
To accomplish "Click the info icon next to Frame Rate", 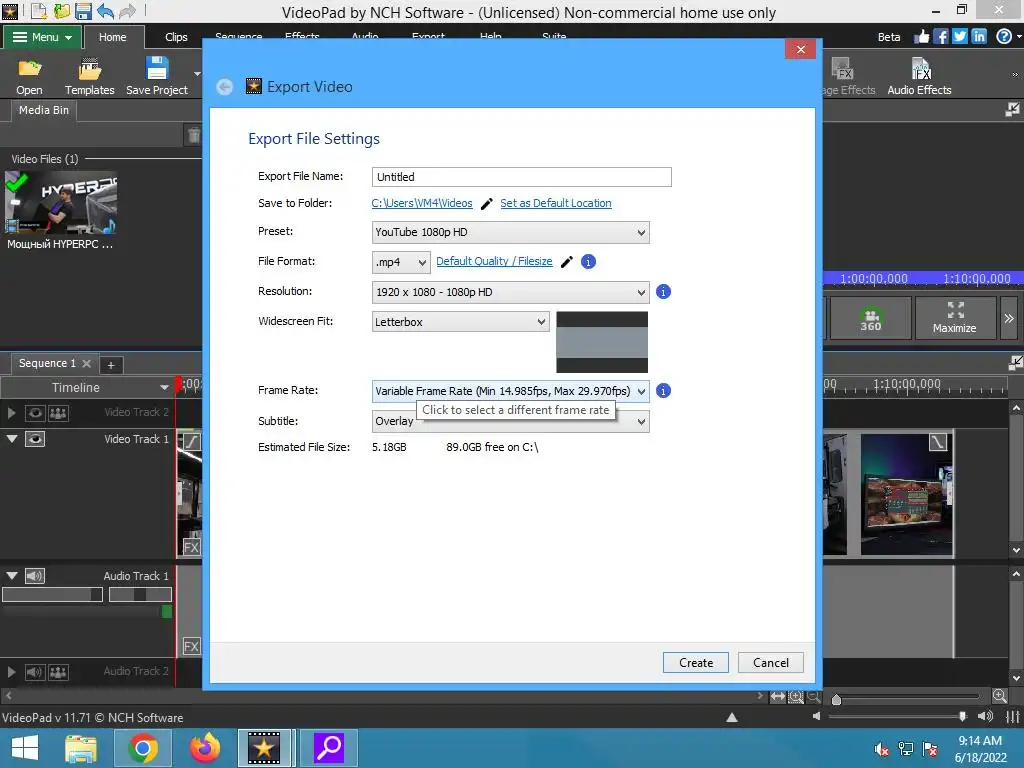I will pos(663,391).
